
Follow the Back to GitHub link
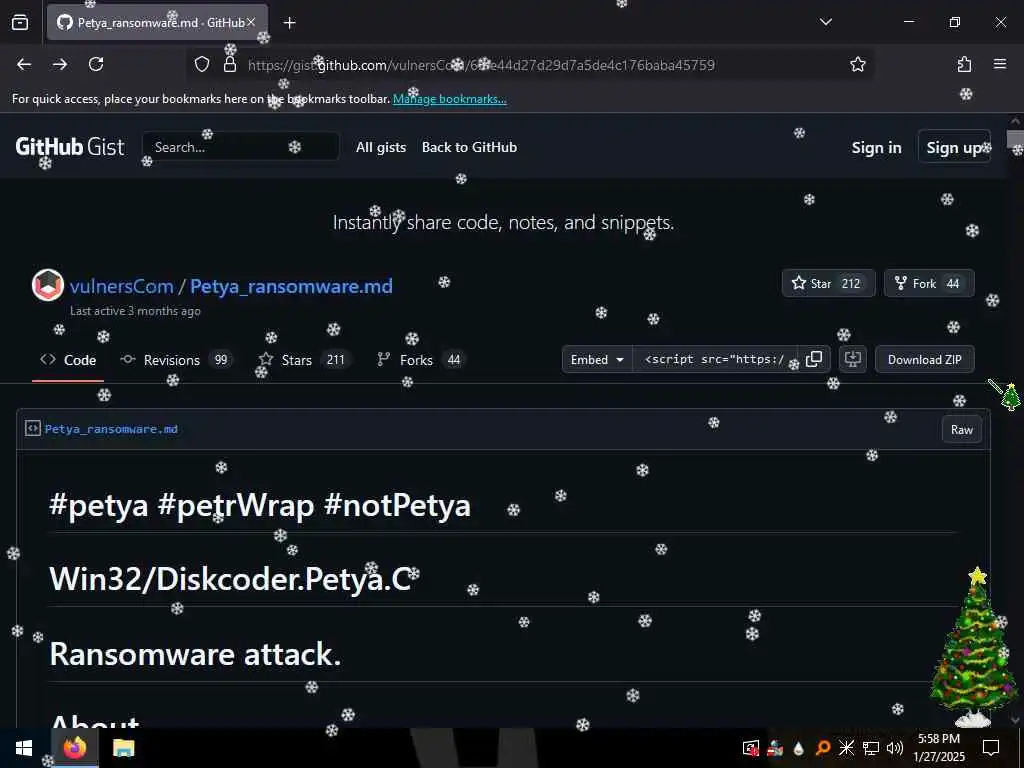(x=469, y=147)
